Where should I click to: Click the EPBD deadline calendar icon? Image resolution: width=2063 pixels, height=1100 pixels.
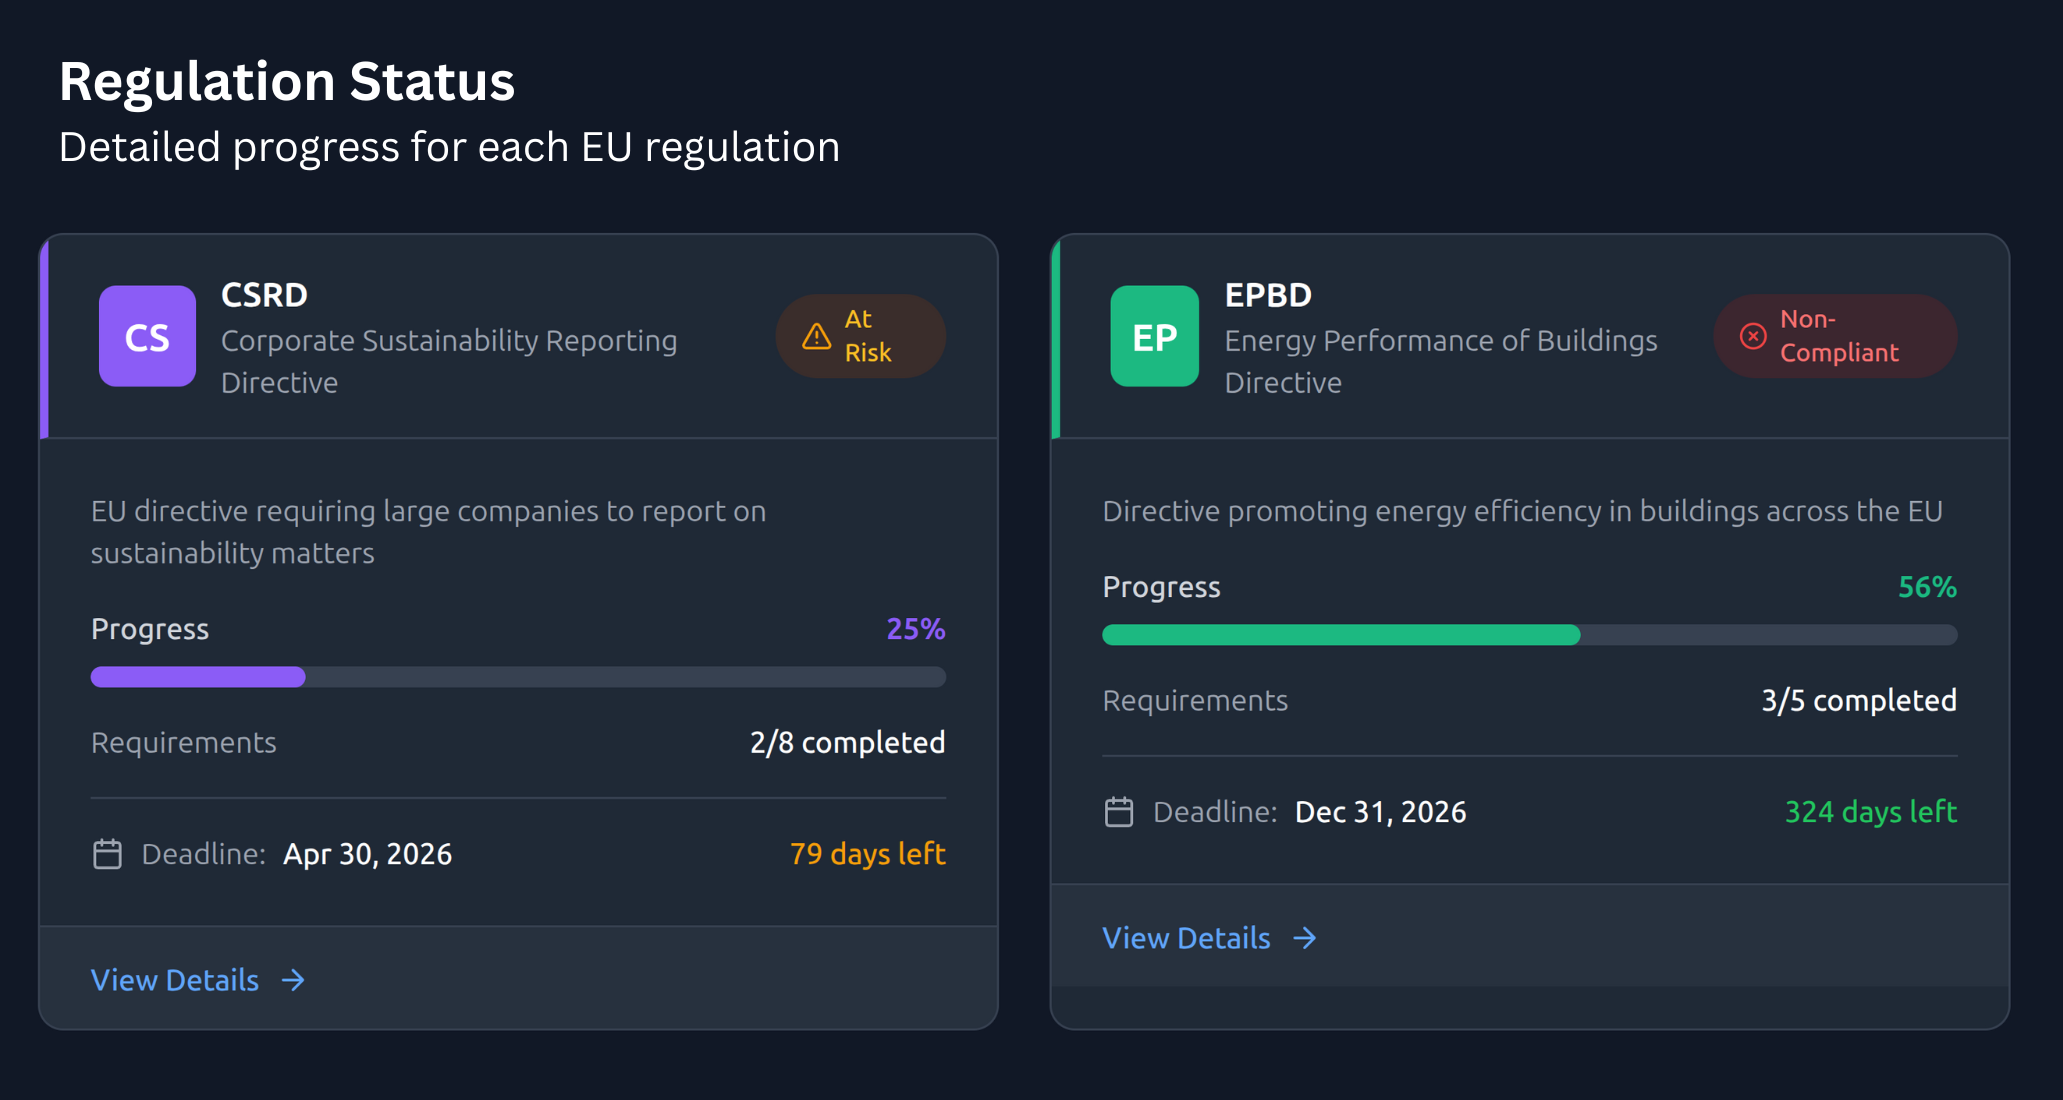pos(1118,812)
